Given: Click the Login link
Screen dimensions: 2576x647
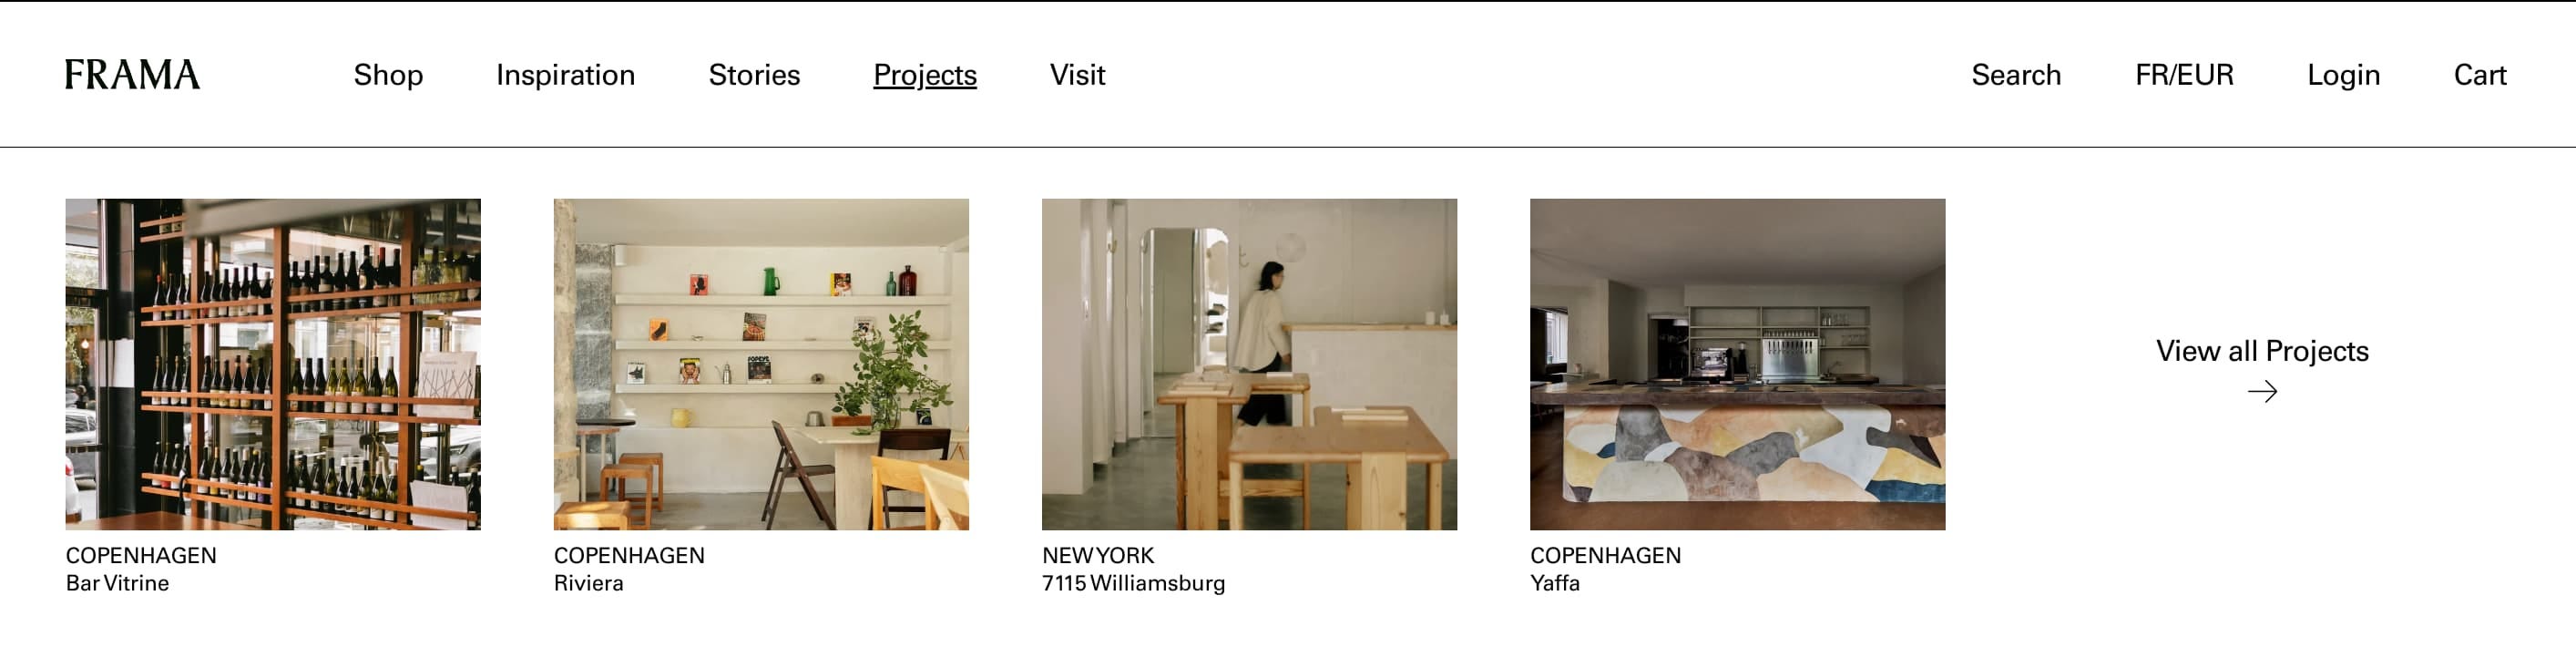Looking at the screenshot, I should (x=2343, y=75).
